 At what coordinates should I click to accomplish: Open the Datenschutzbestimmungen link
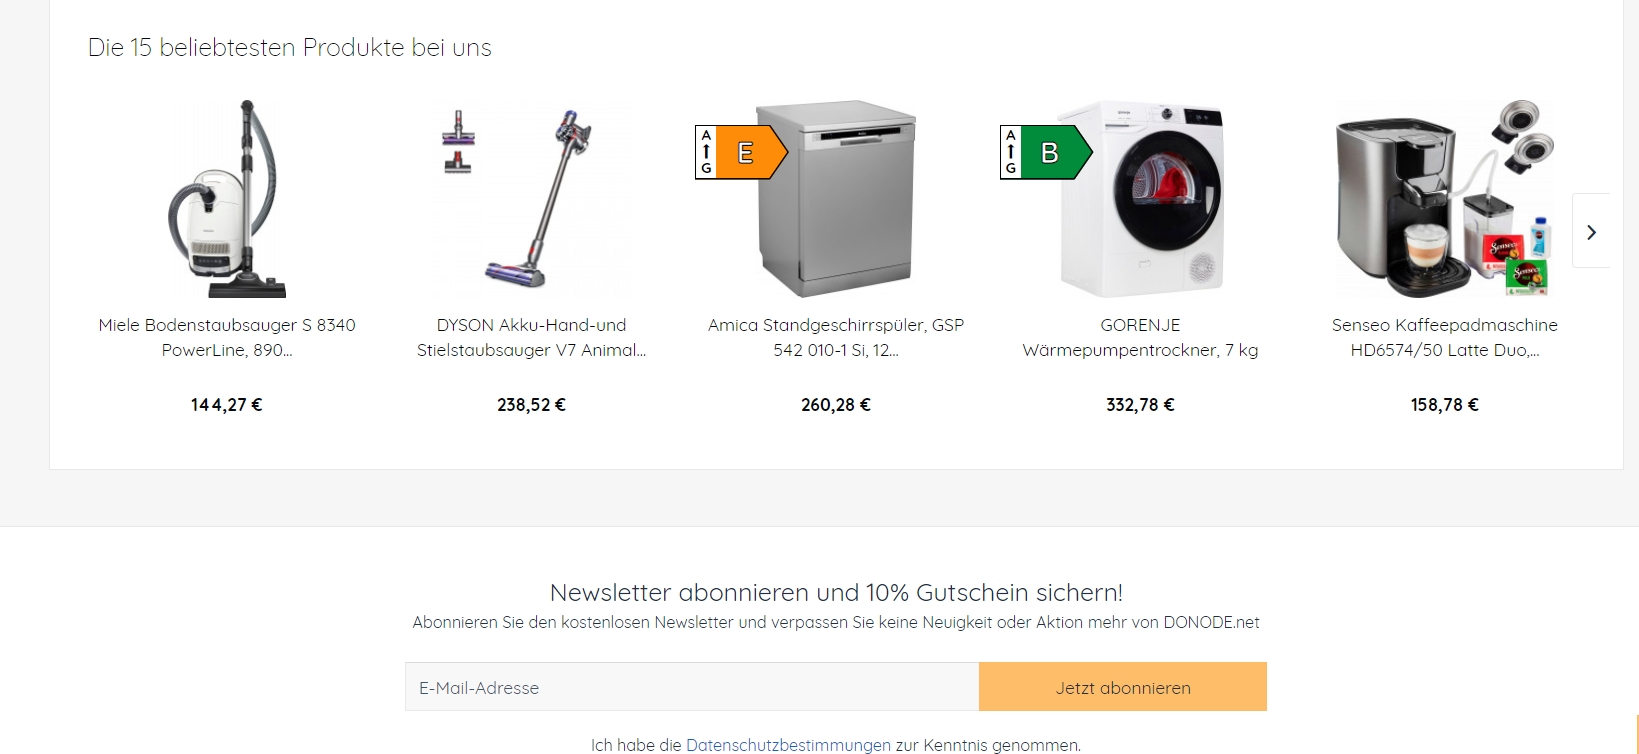[x=788, y=745]
